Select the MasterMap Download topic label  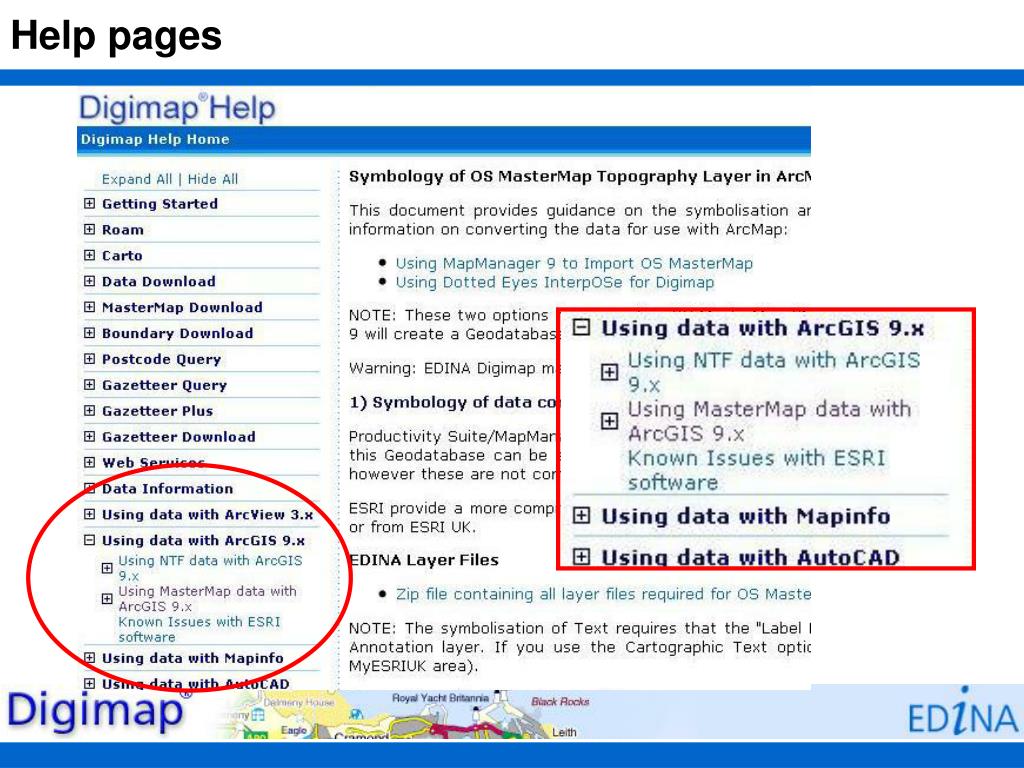click(x=182, y=307)
